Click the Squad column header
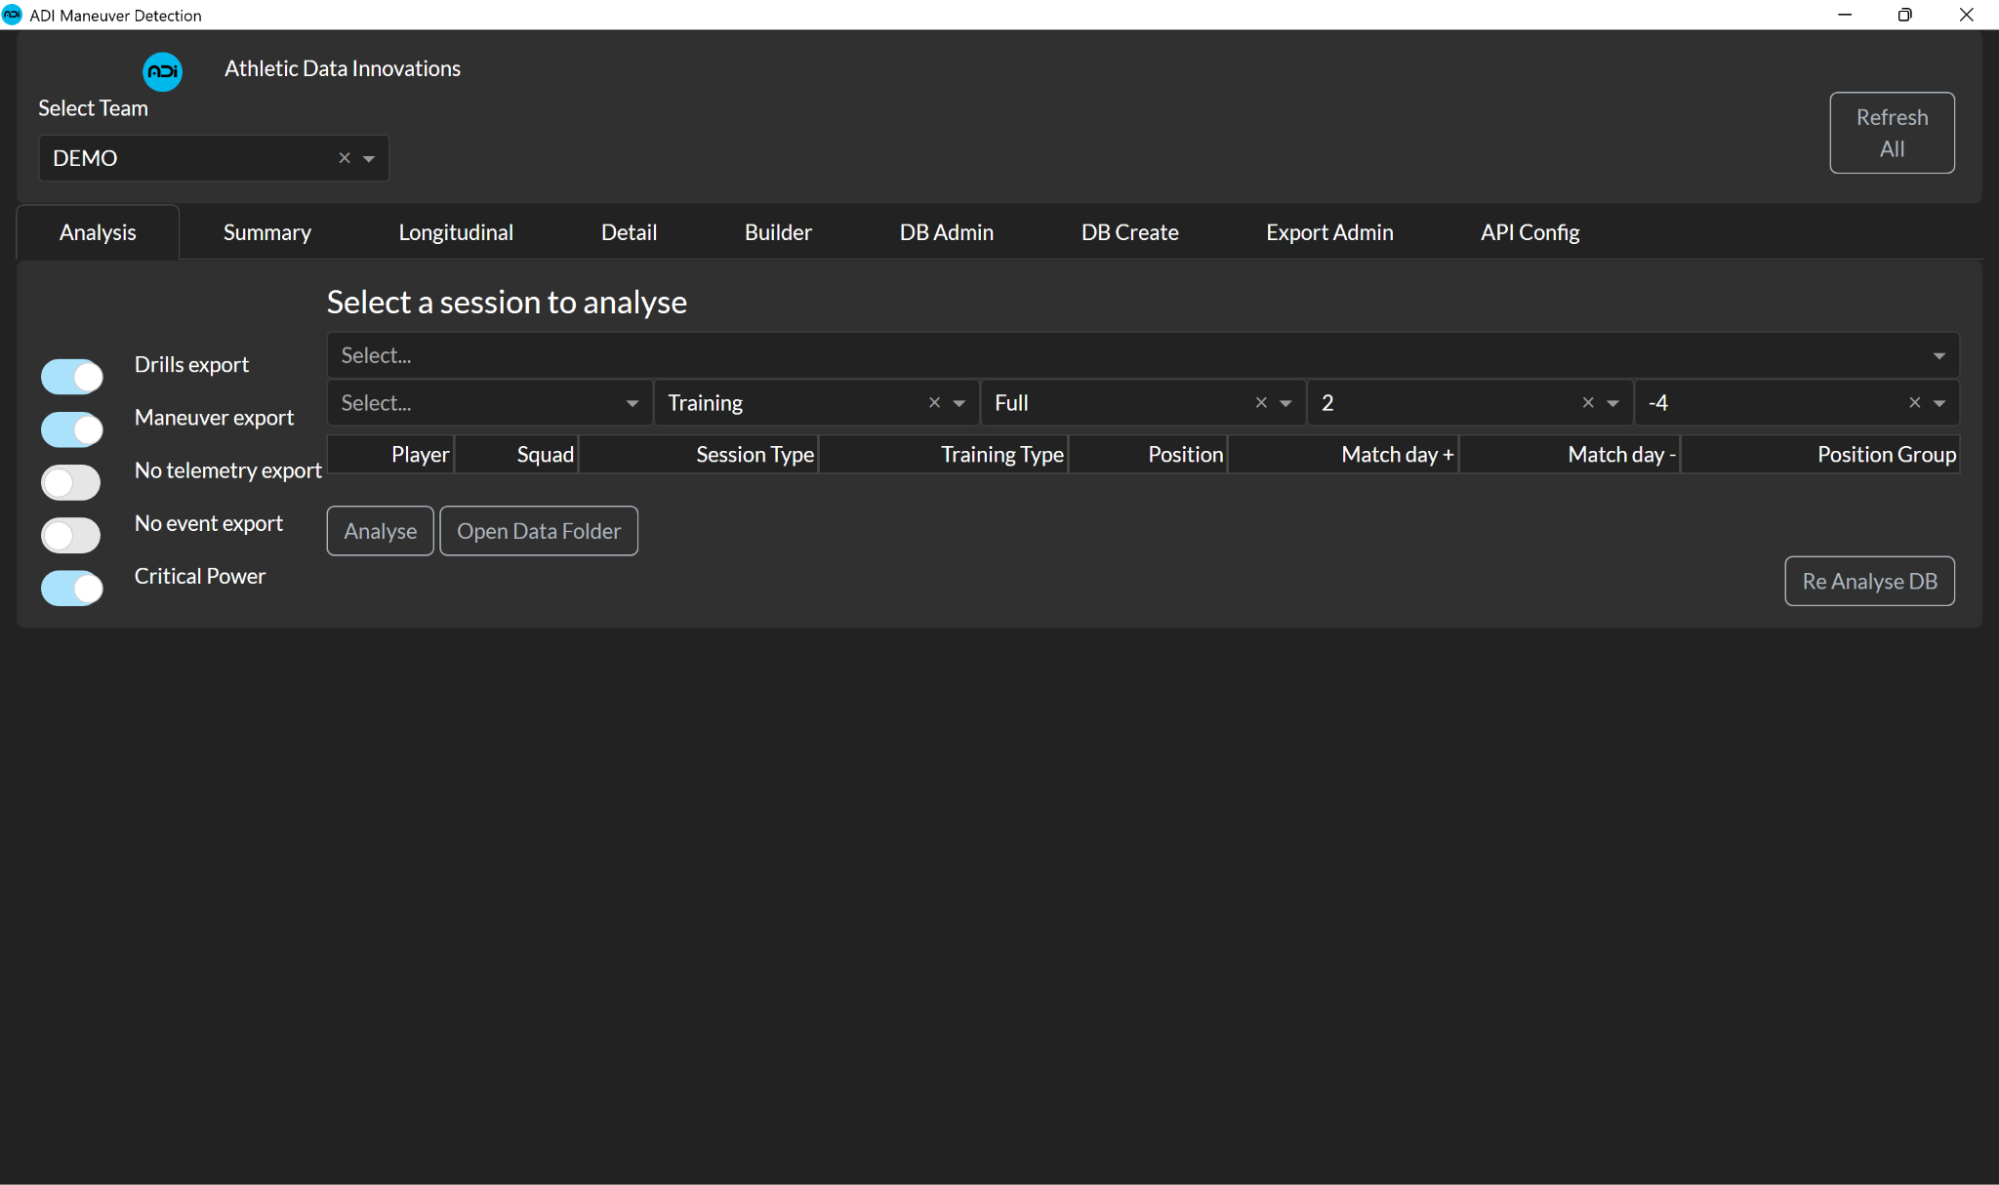 pos(517,455)
